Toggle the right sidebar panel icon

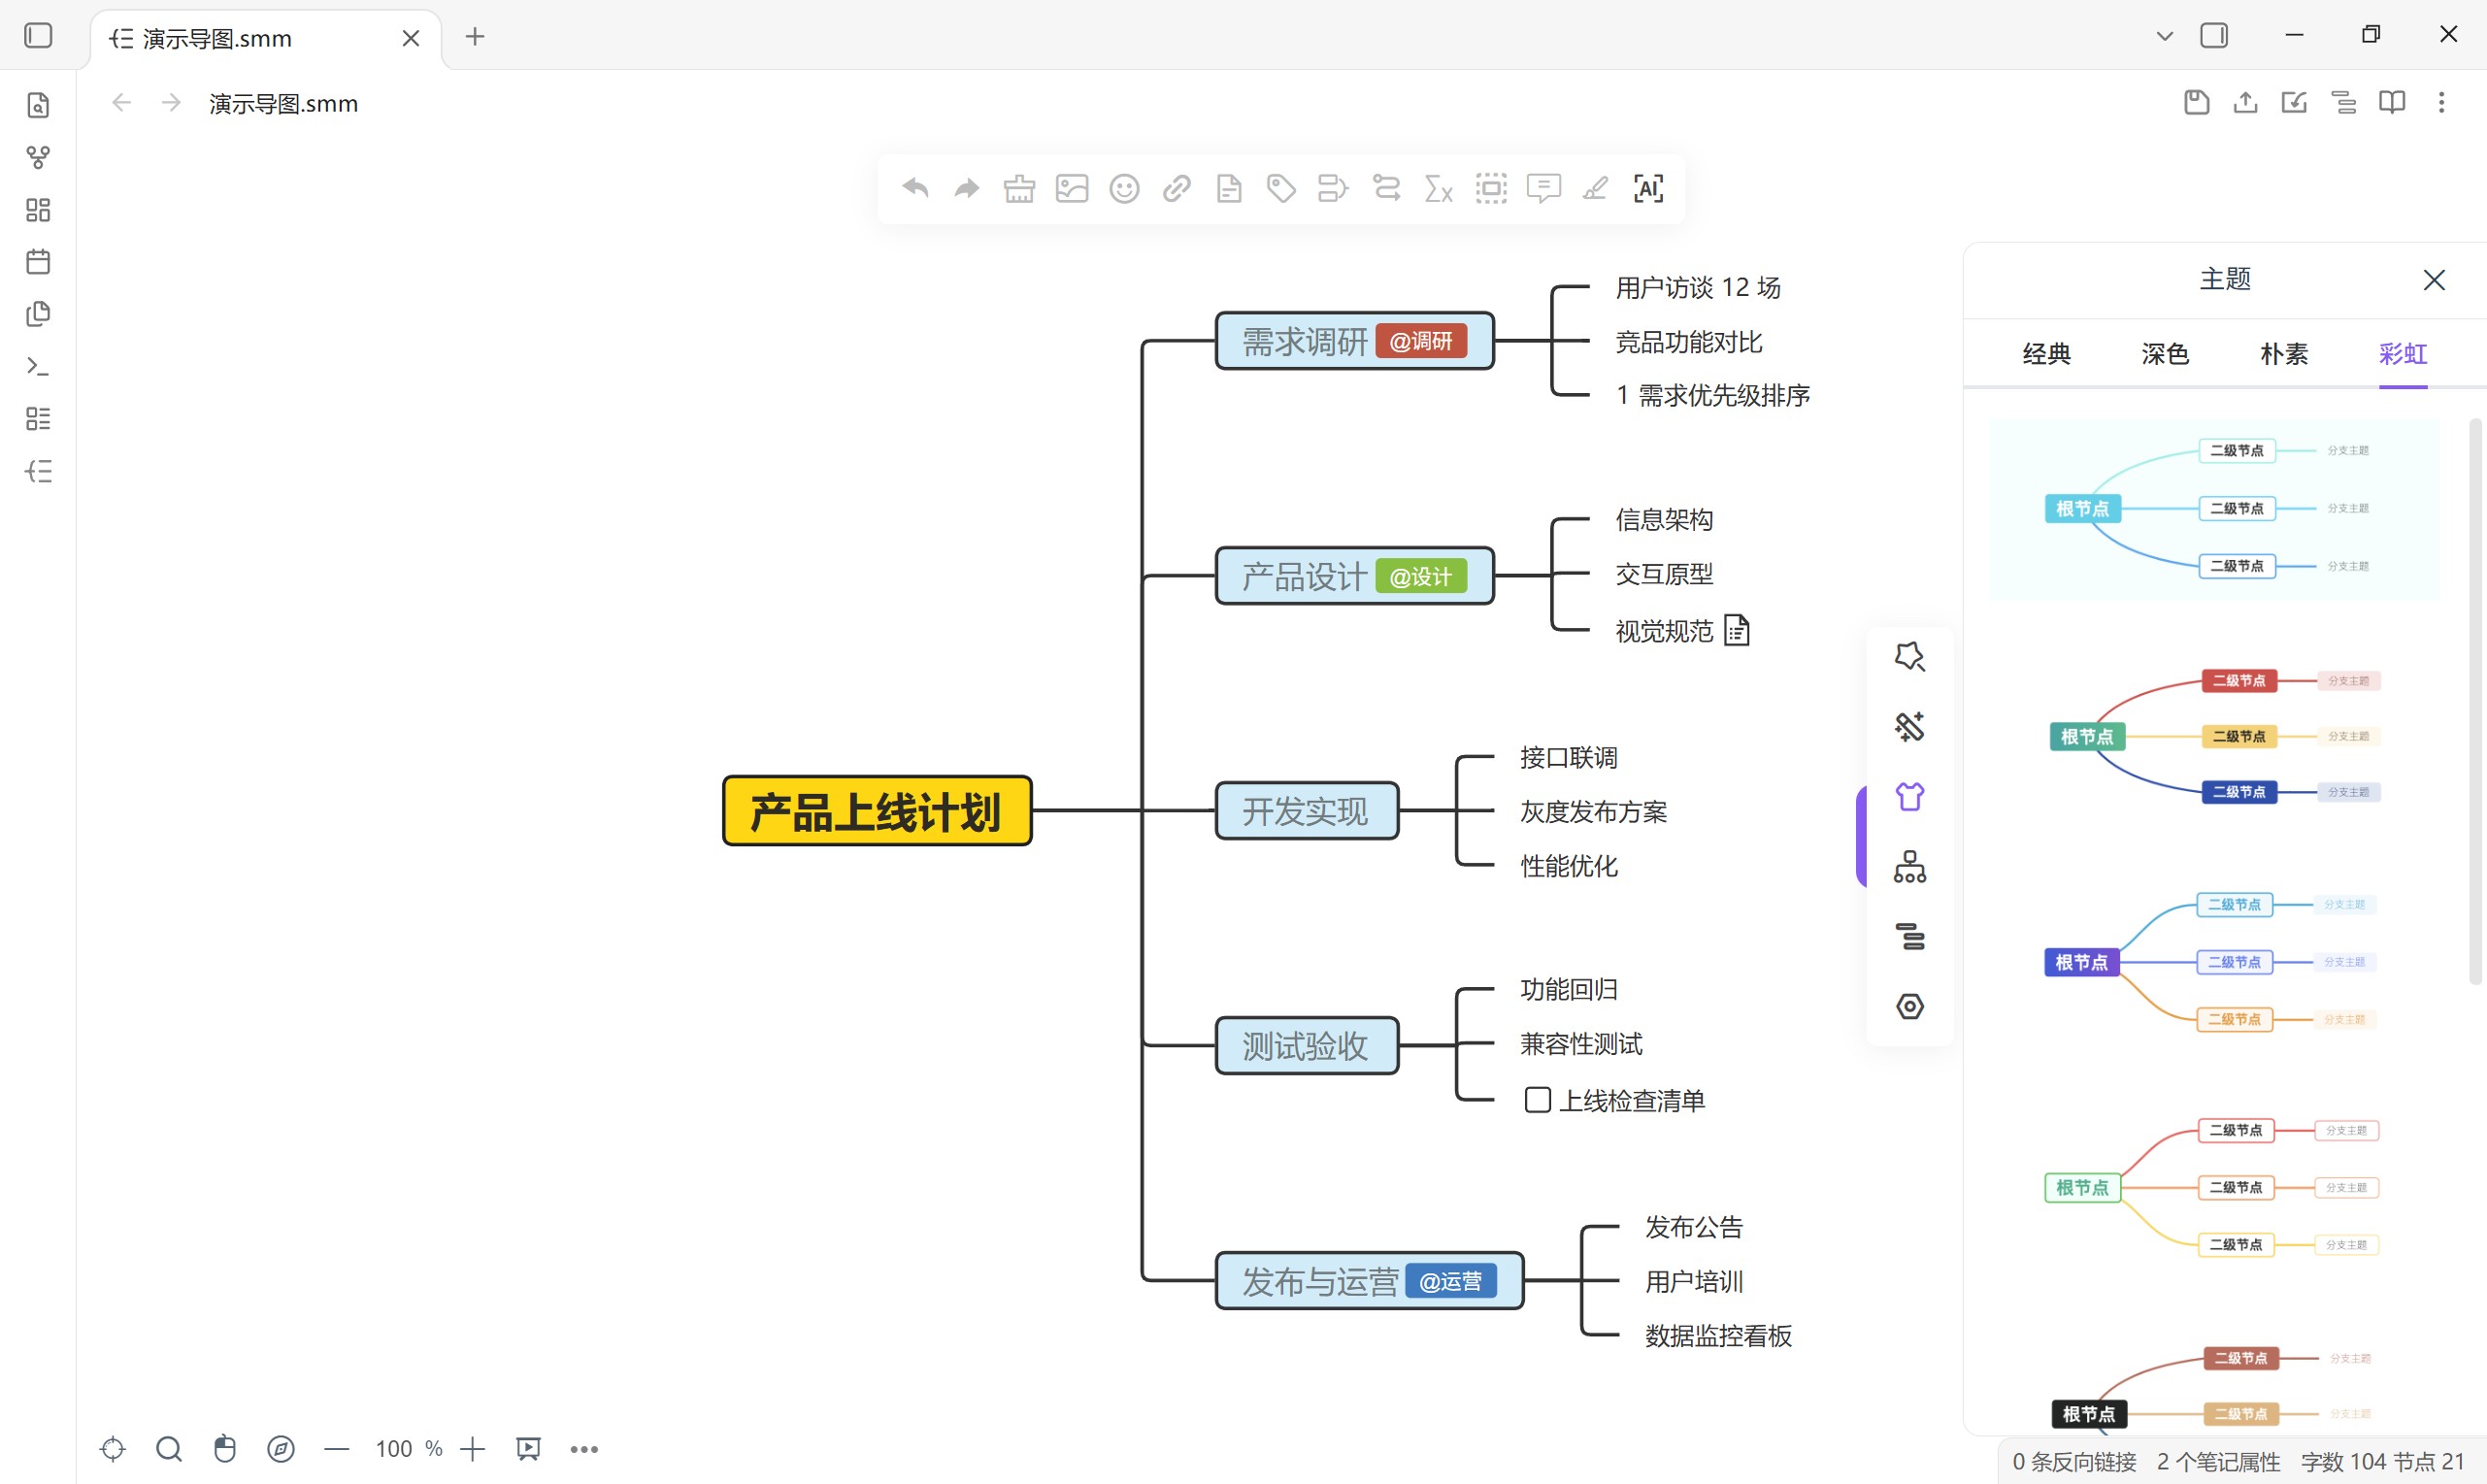coord(2214,36)
